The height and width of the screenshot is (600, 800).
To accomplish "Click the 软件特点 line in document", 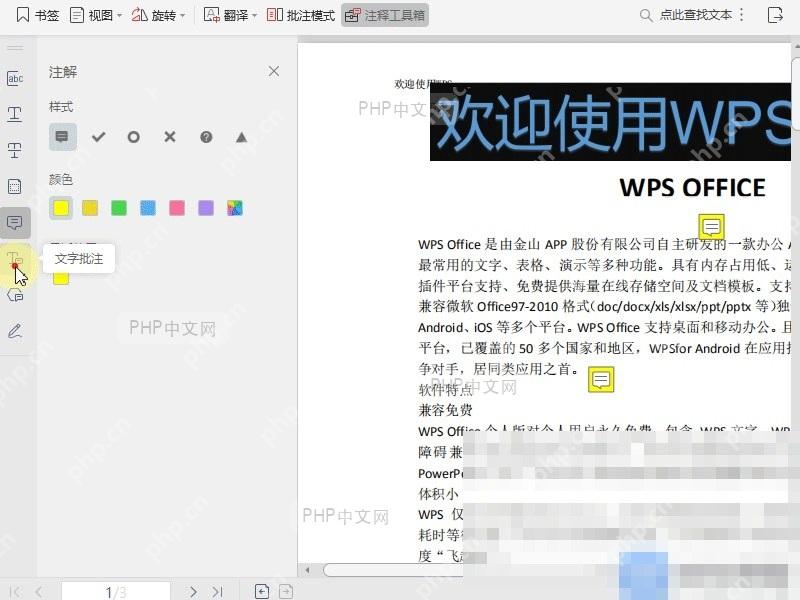I will (445, 390).
